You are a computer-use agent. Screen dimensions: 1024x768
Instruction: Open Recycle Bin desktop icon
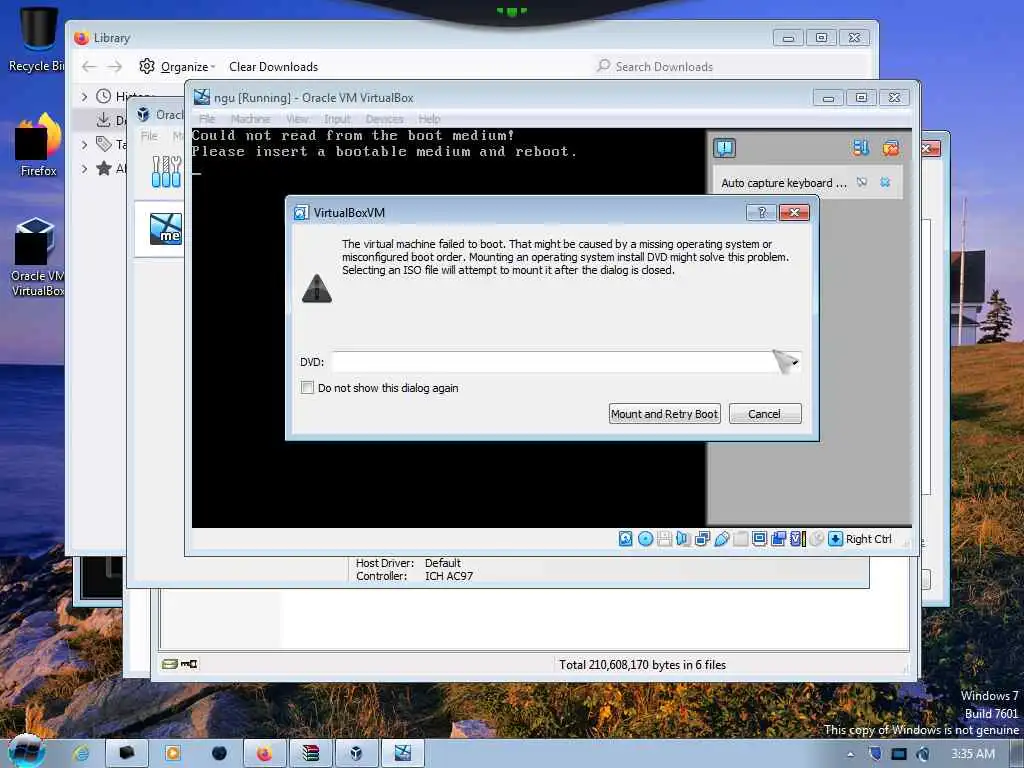tap(36, 40)
